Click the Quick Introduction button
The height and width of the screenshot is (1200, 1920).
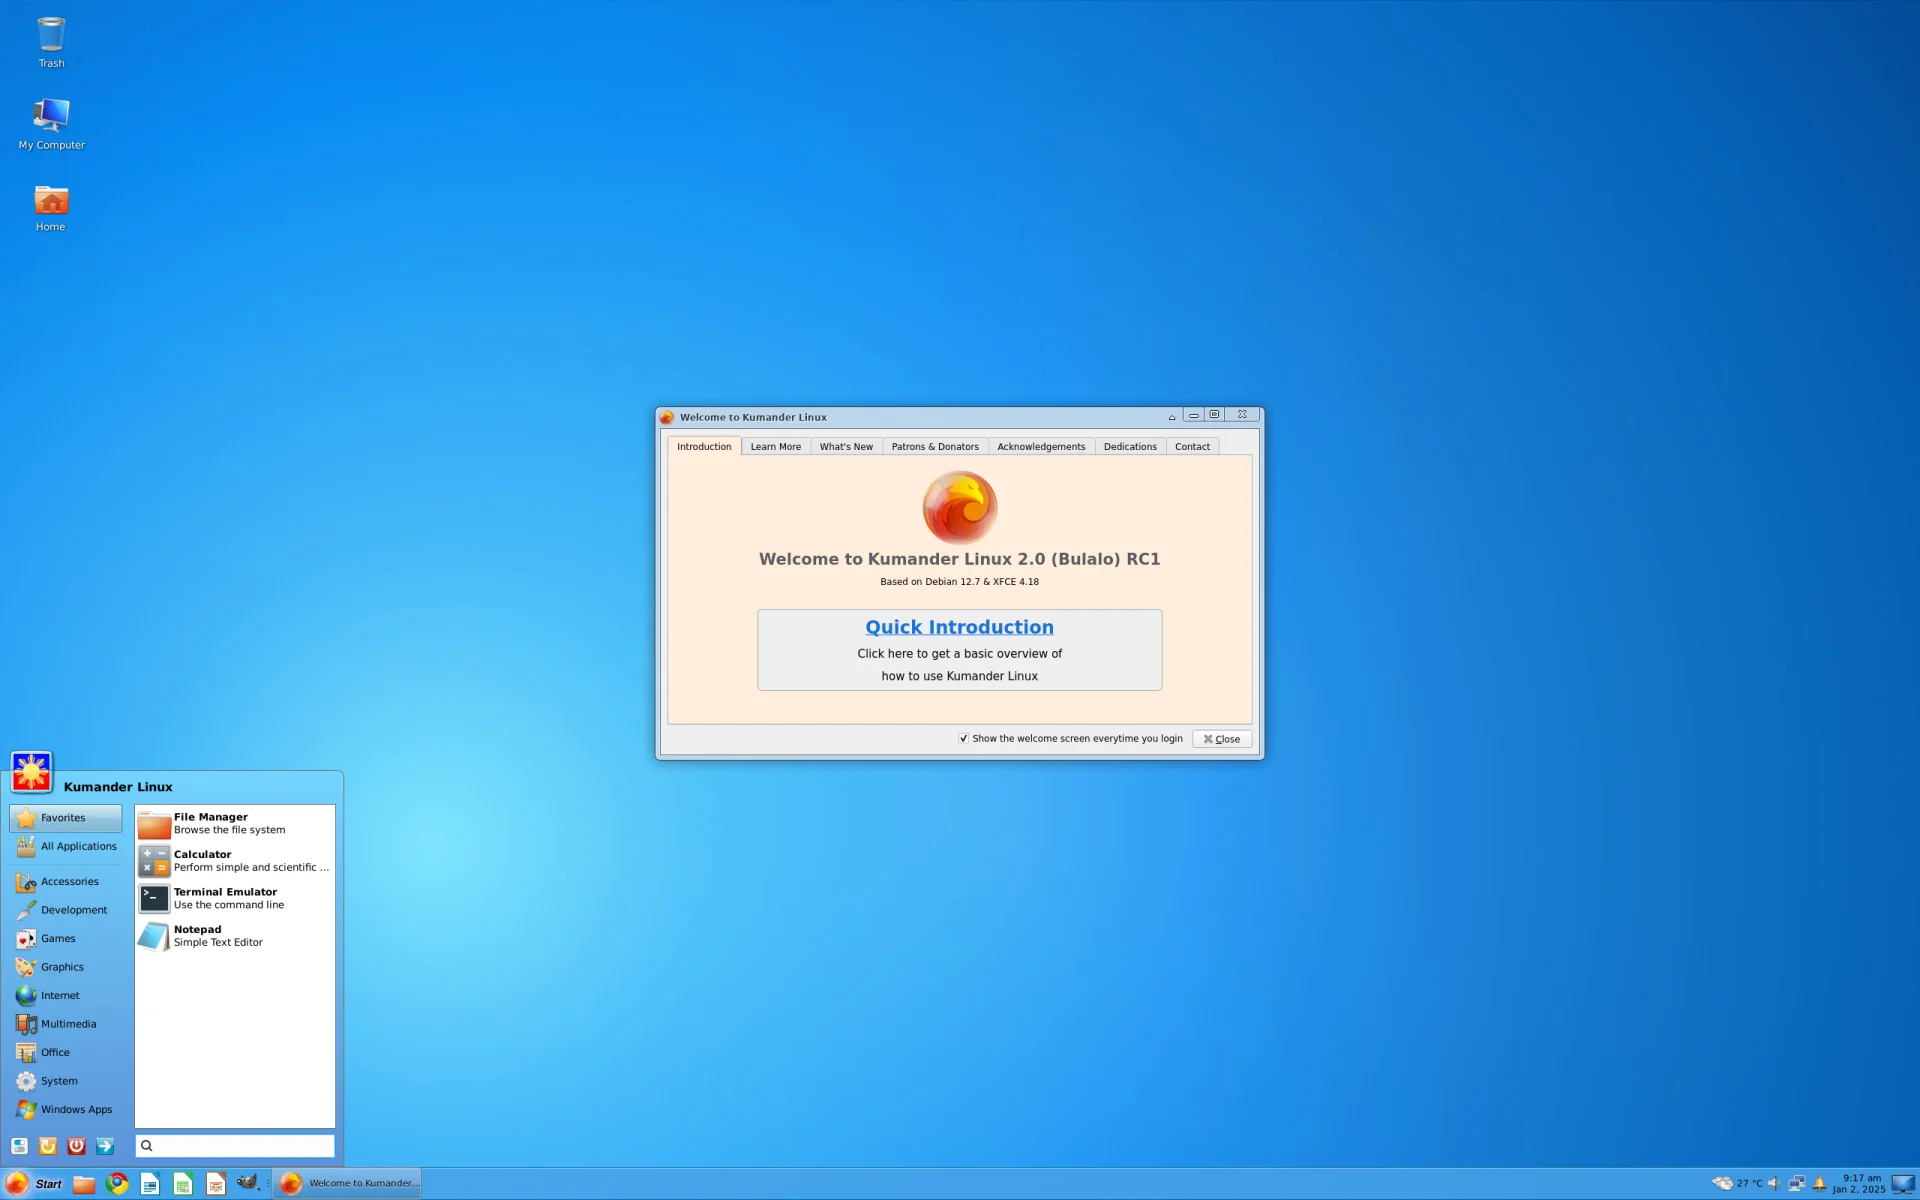pyautogui.click(x=959, y=648)
